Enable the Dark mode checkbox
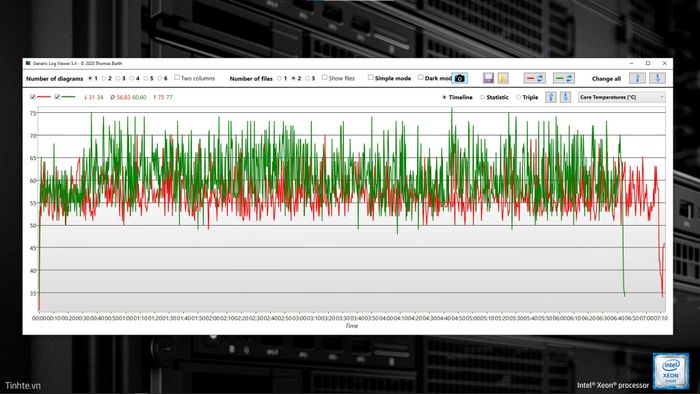 point(421,78)
